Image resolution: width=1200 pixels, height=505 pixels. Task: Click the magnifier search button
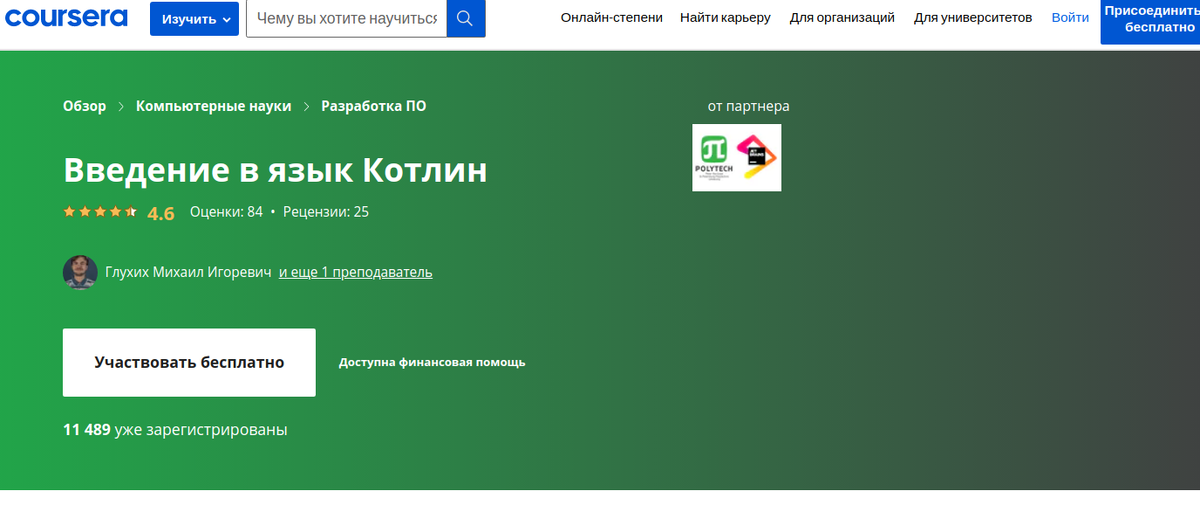click(466, 19)
